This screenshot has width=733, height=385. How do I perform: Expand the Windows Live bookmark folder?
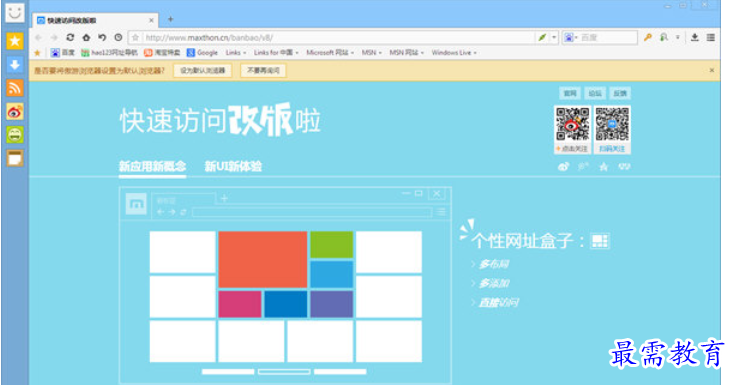tap(454, 53)
